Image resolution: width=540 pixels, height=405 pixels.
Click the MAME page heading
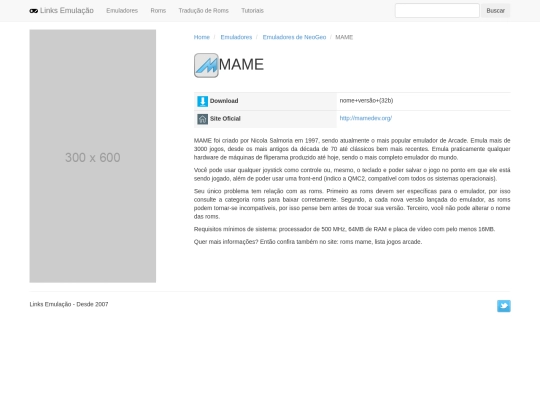(x=241, y=64)
